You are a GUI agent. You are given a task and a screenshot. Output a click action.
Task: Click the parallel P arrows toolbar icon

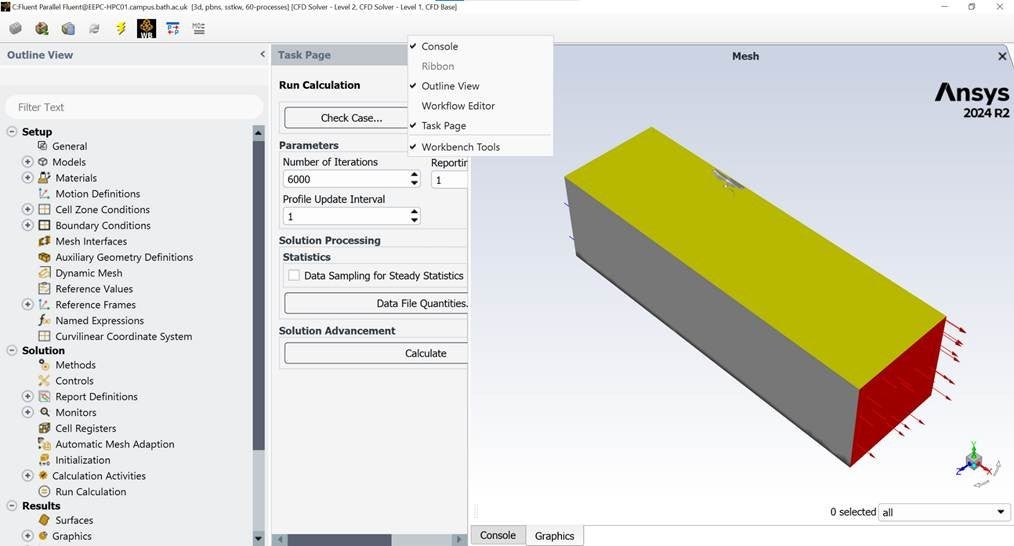pos(173,29)
